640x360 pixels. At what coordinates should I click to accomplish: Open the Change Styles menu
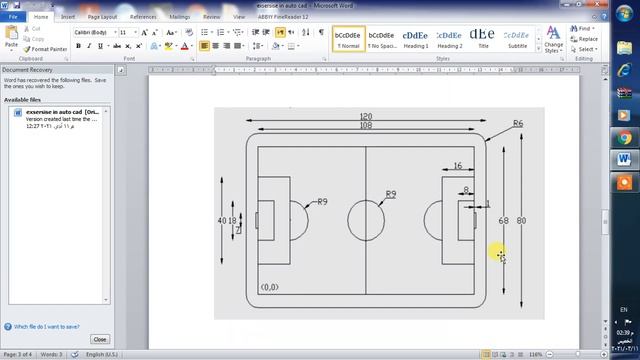[553, 40]
